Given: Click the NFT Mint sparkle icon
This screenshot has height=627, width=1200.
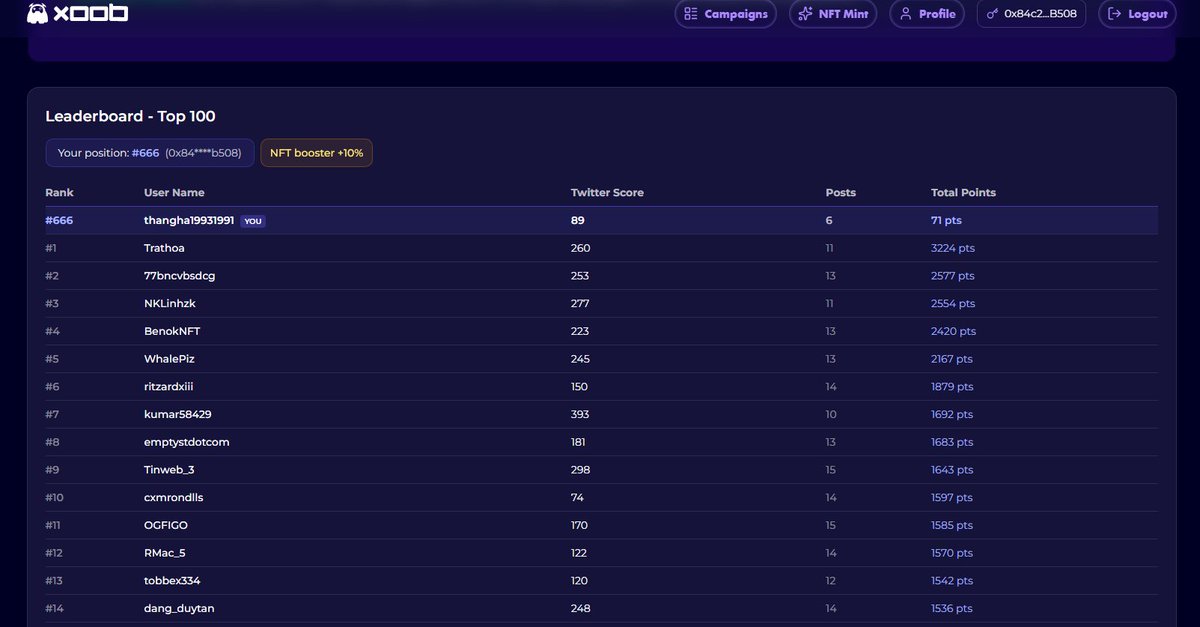Looking at the screenshot, I should (x=805, y=14).
